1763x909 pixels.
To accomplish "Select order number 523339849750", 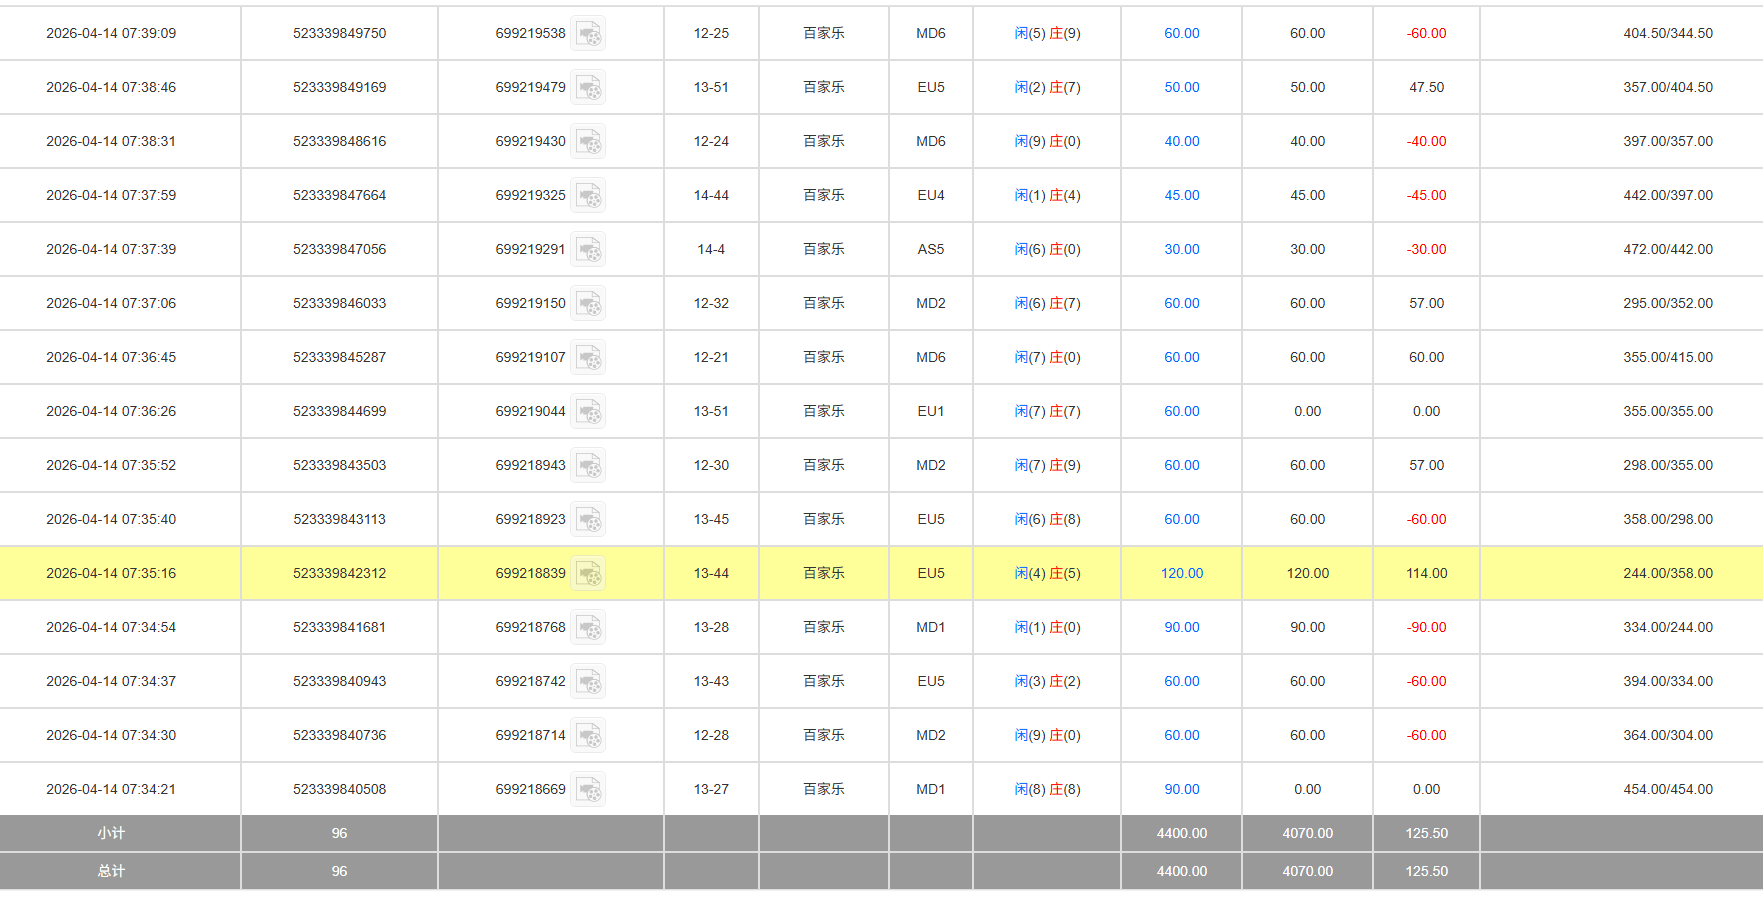I will pyautogui.click(x=339, y=34).
